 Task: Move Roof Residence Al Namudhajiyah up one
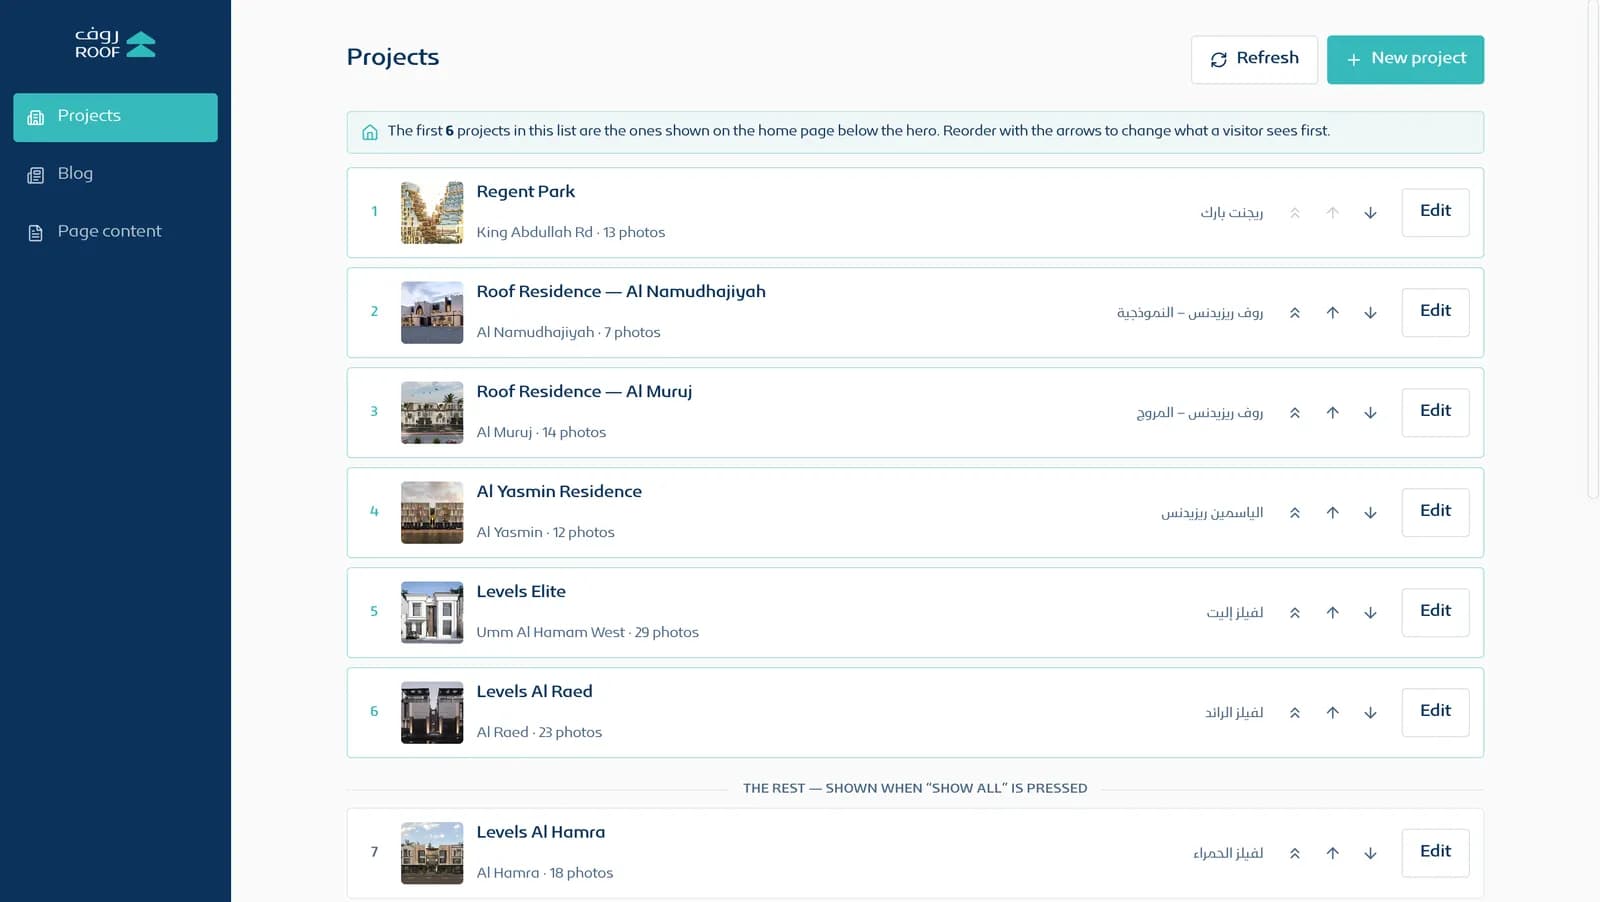1333,313
